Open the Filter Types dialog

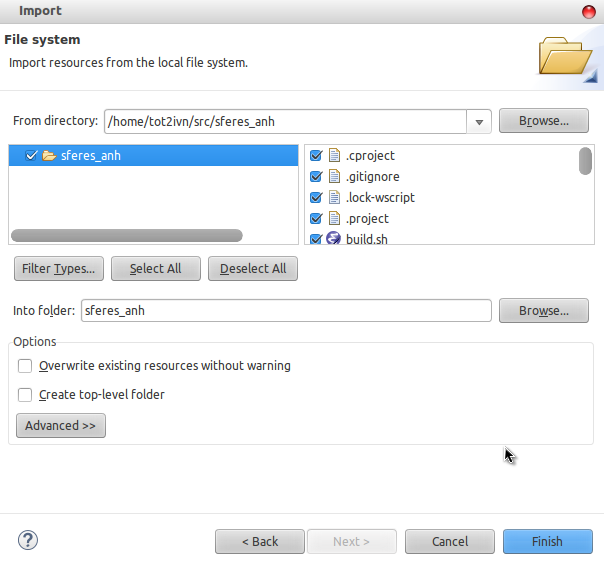[58, 269]
